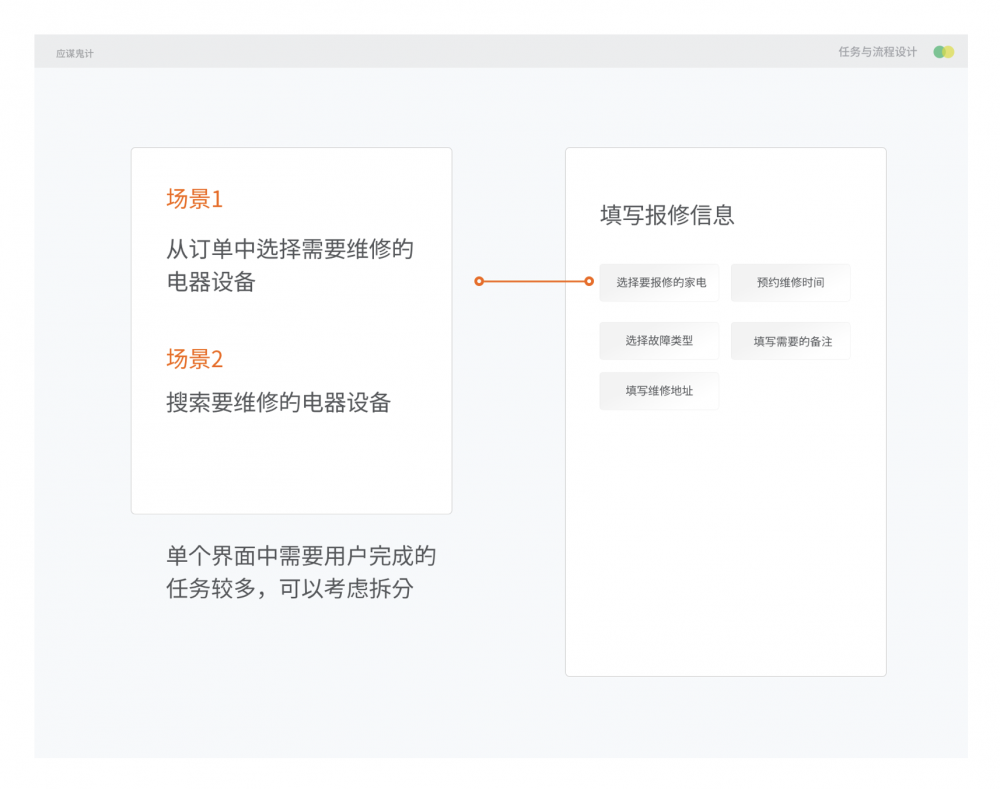Screen dimensions: 1000x789
Task: Click the 填写报修信息 title
Action: click(667, 215)
